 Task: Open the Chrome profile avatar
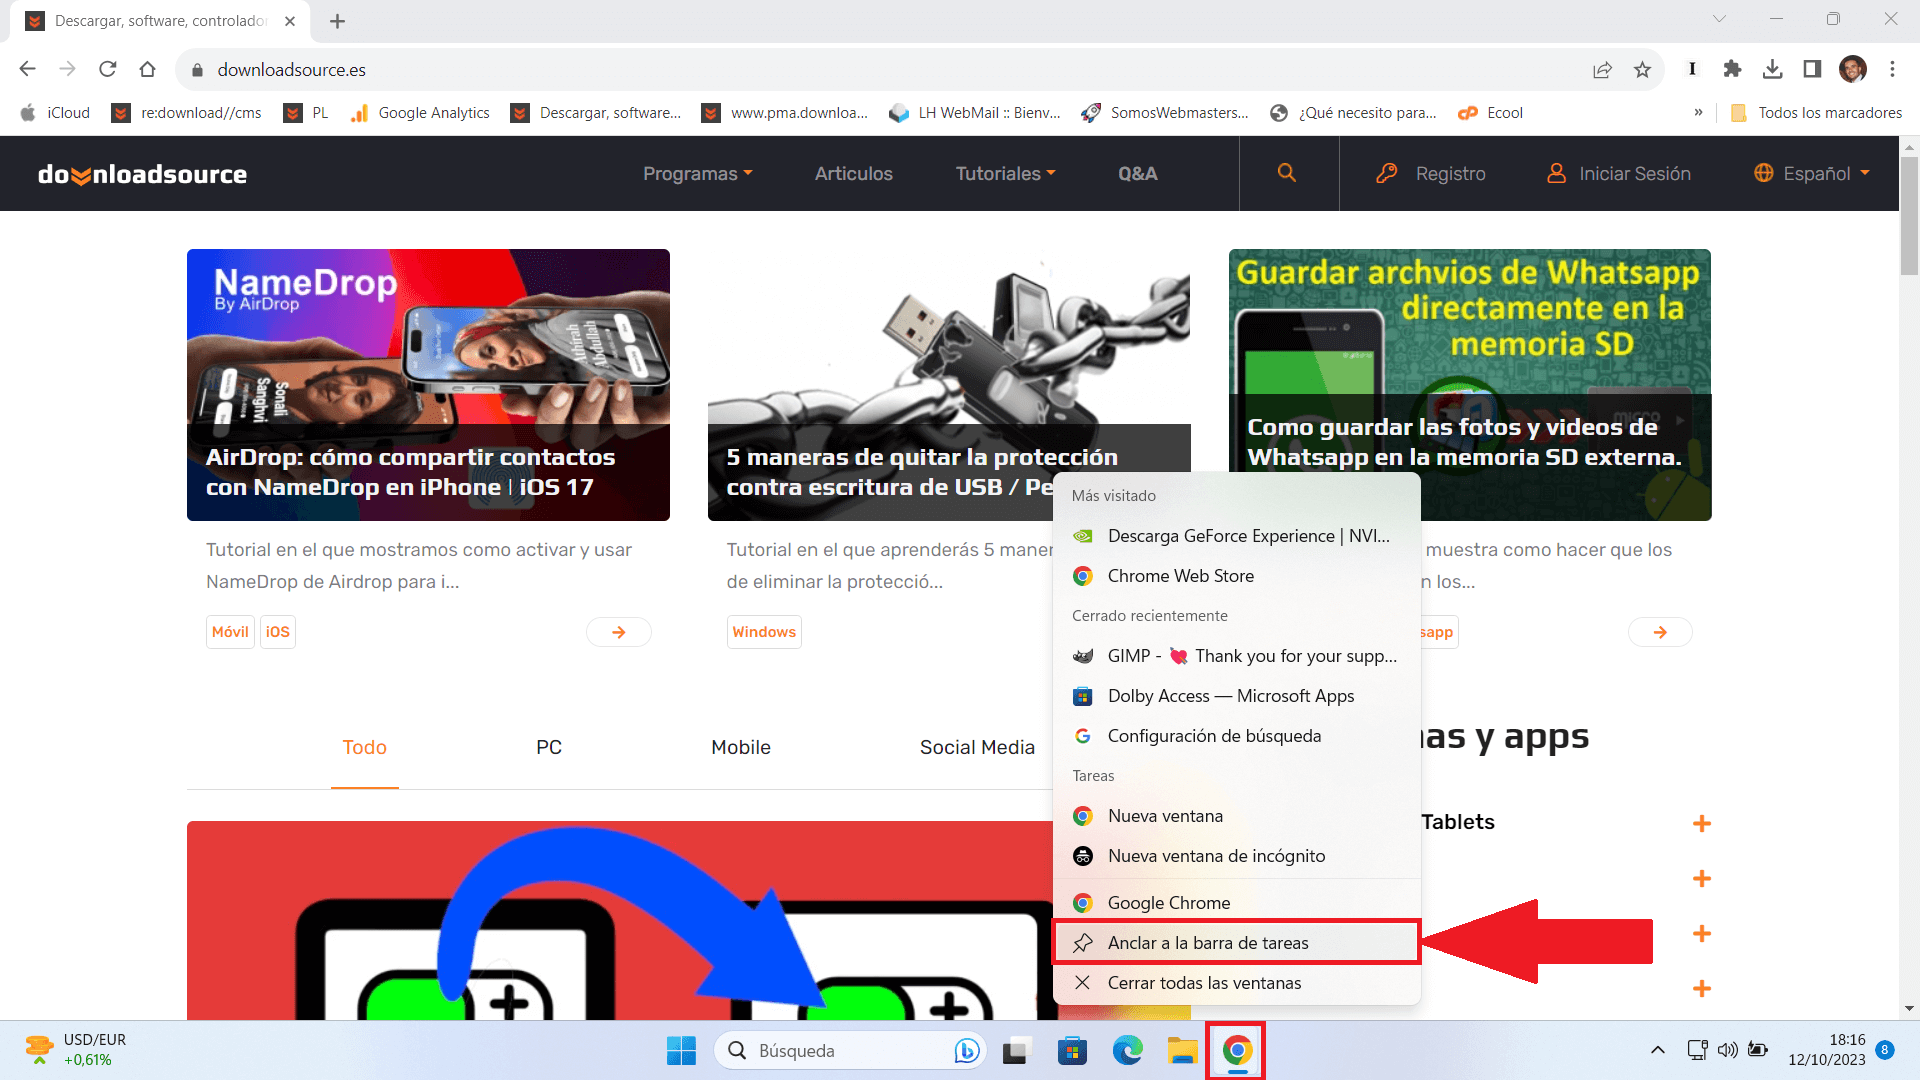point(1853,69)
